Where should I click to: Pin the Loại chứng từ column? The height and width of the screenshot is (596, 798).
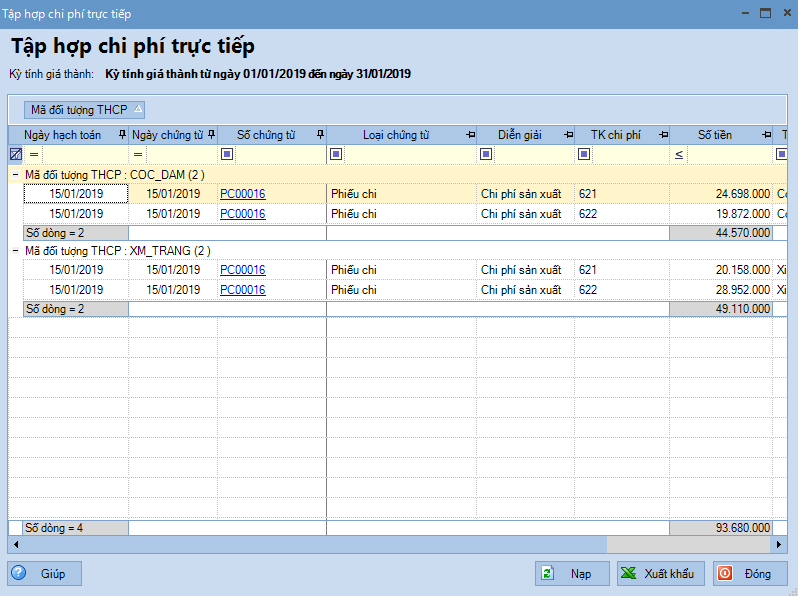470,135
